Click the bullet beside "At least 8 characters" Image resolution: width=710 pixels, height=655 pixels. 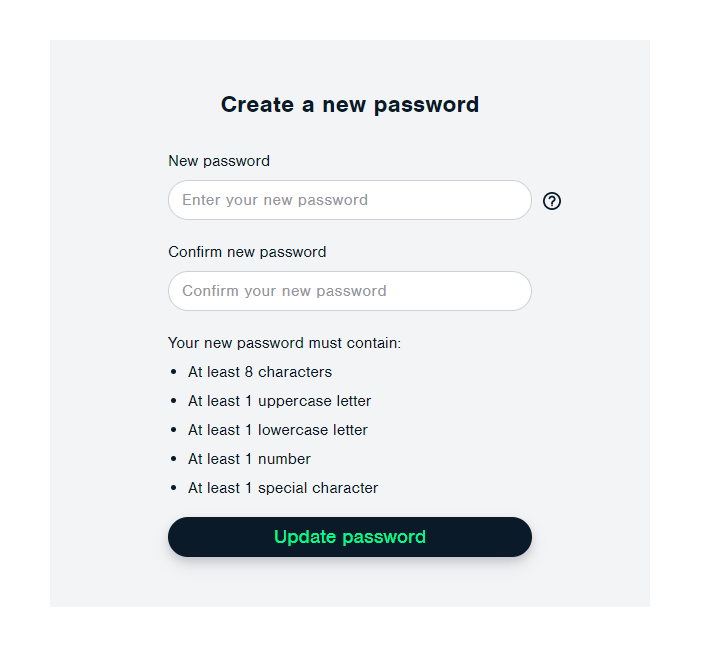[174, 372]
